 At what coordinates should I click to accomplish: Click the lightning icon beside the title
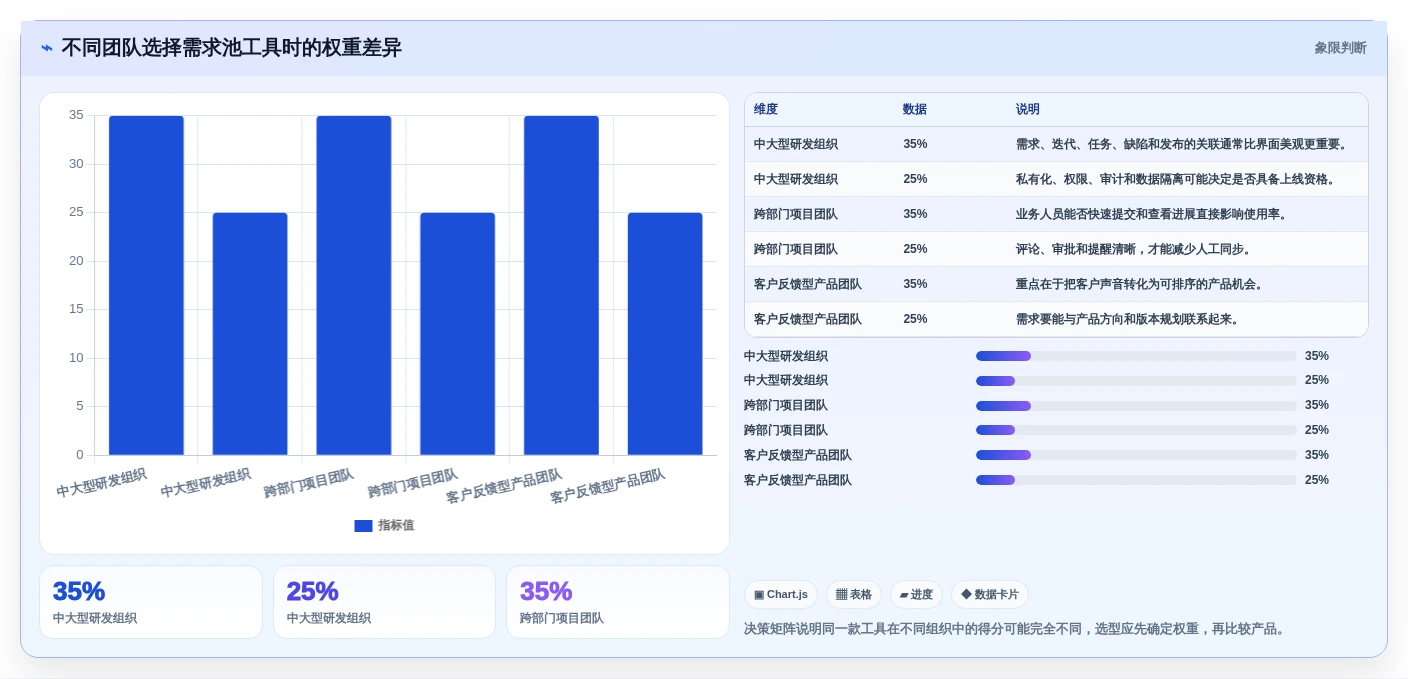click(x=47, y=48)
